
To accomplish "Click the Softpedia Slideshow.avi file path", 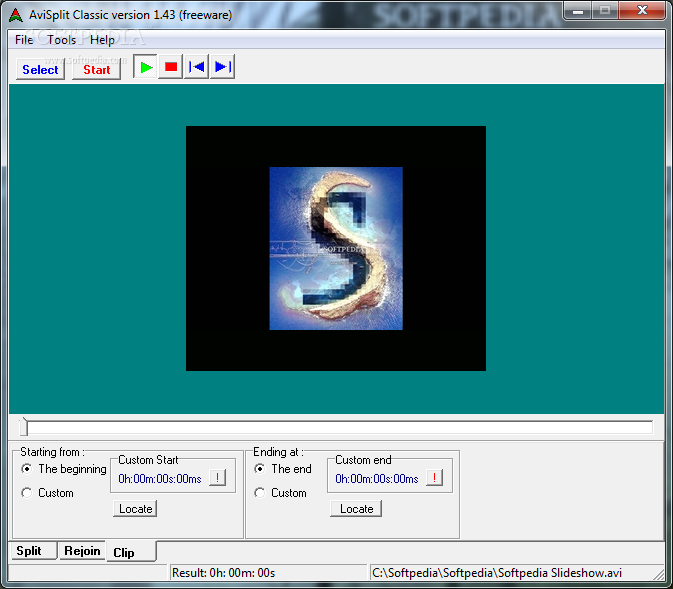I will [x=497, y=573].
